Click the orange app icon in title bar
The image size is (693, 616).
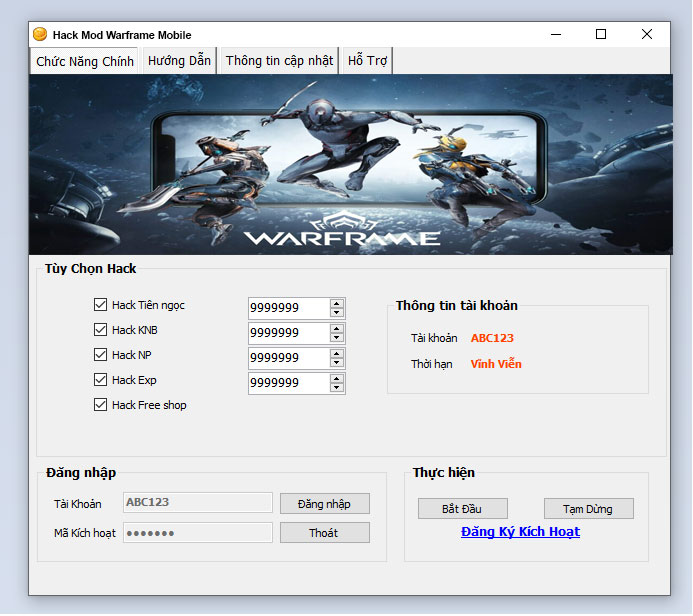tap(40, 35)
